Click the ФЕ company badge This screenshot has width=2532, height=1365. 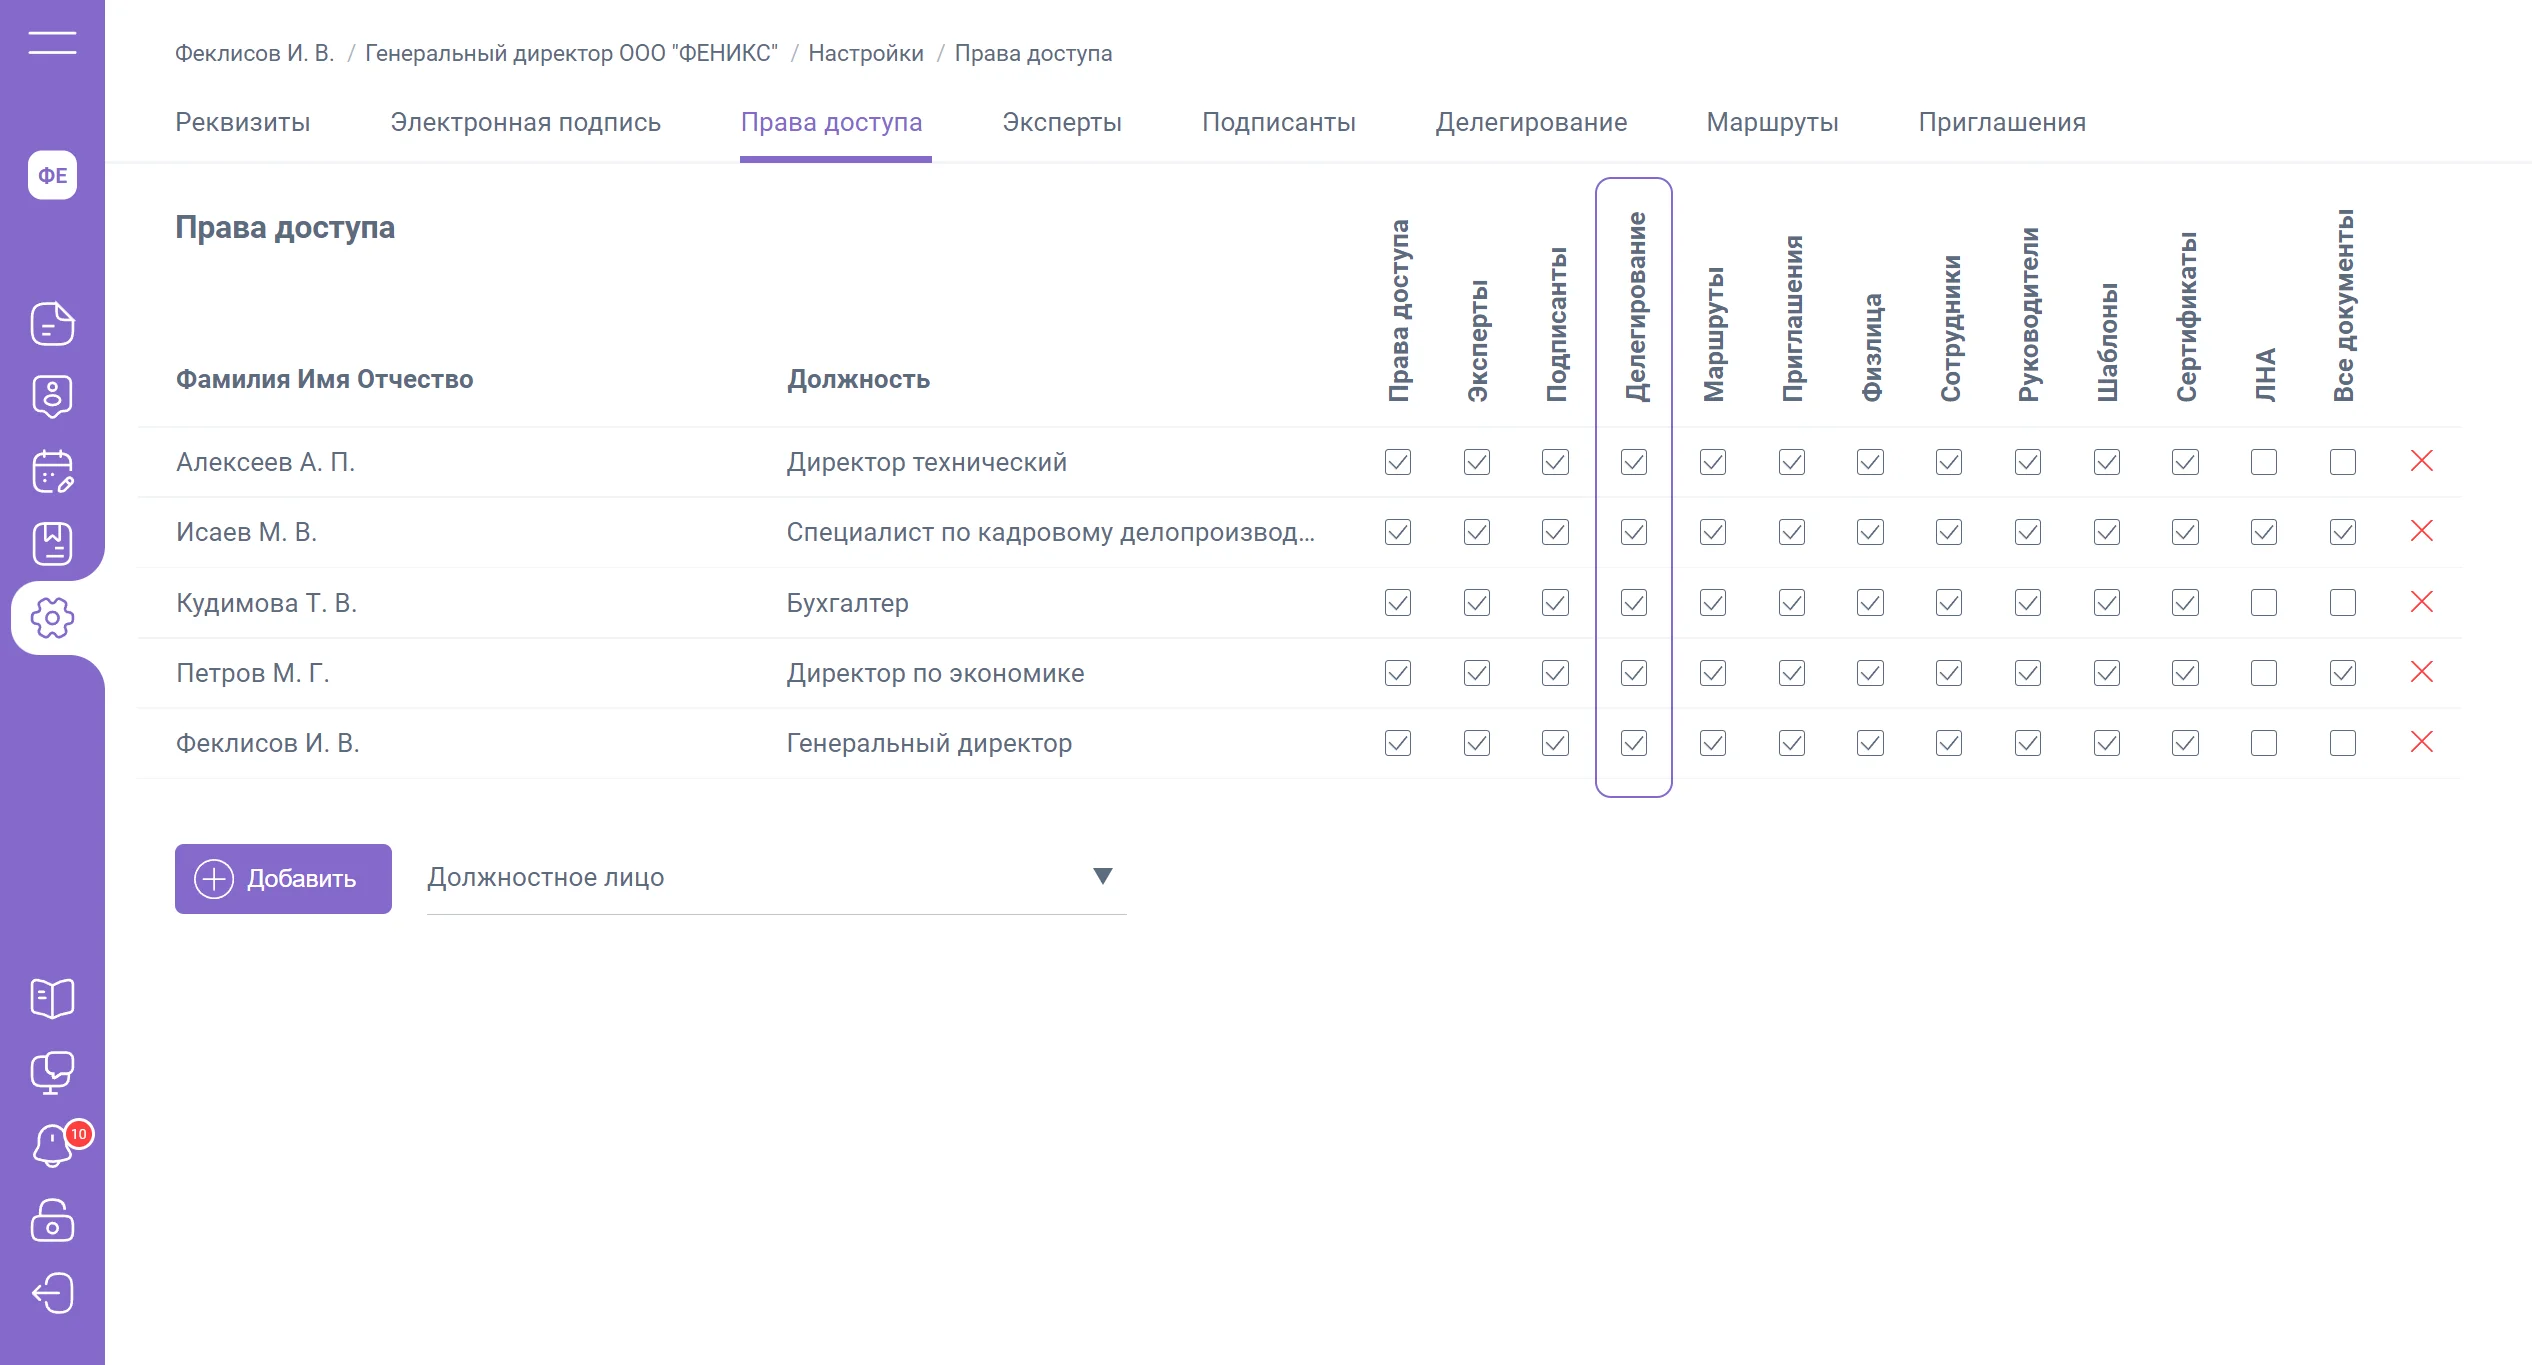tap(52, 175)
